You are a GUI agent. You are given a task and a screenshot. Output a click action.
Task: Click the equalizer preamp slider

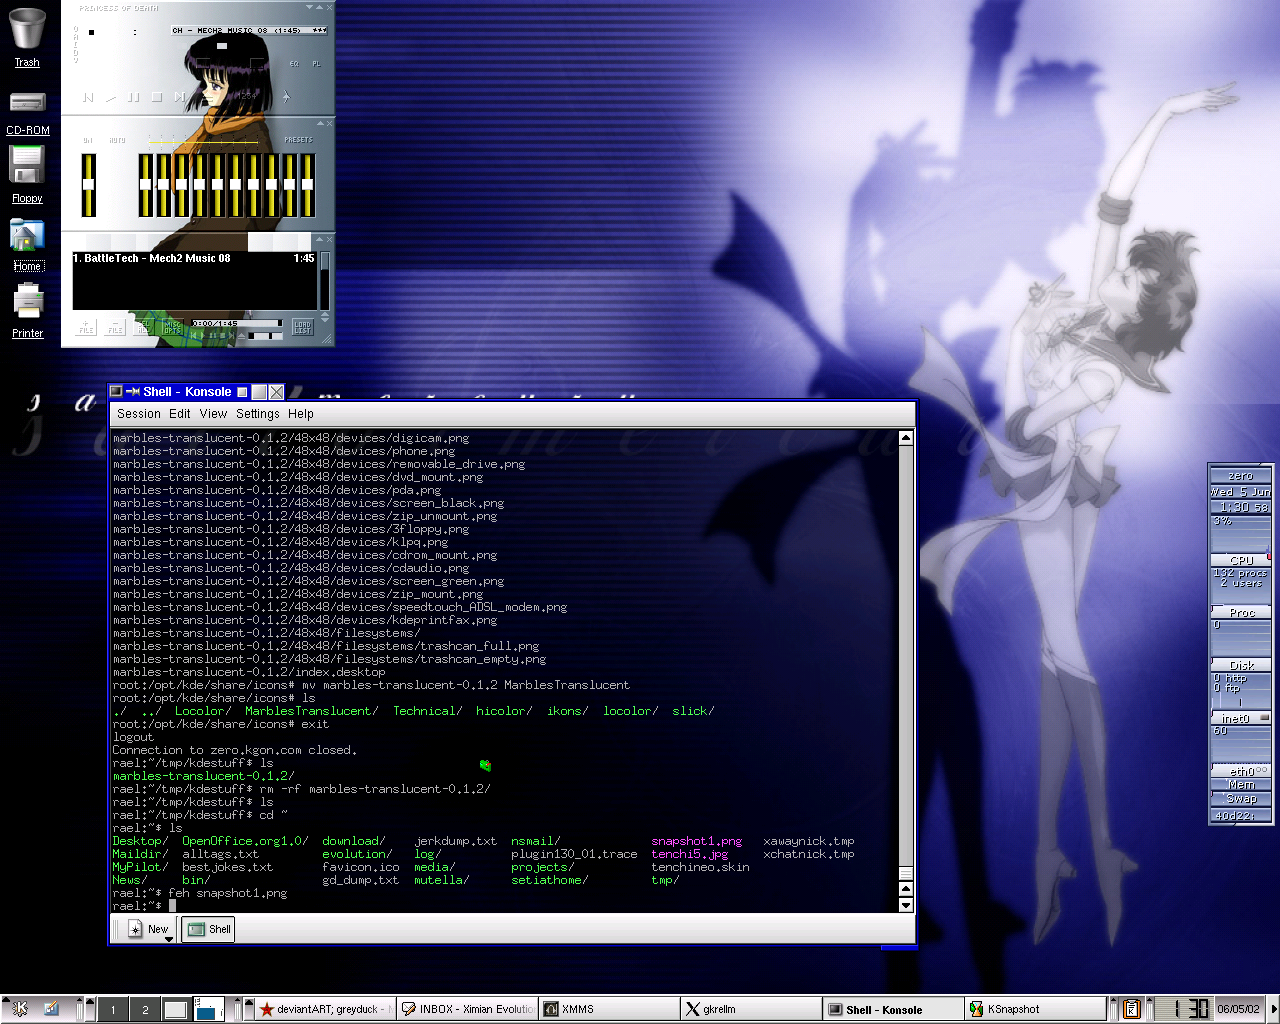pos(88,185)
